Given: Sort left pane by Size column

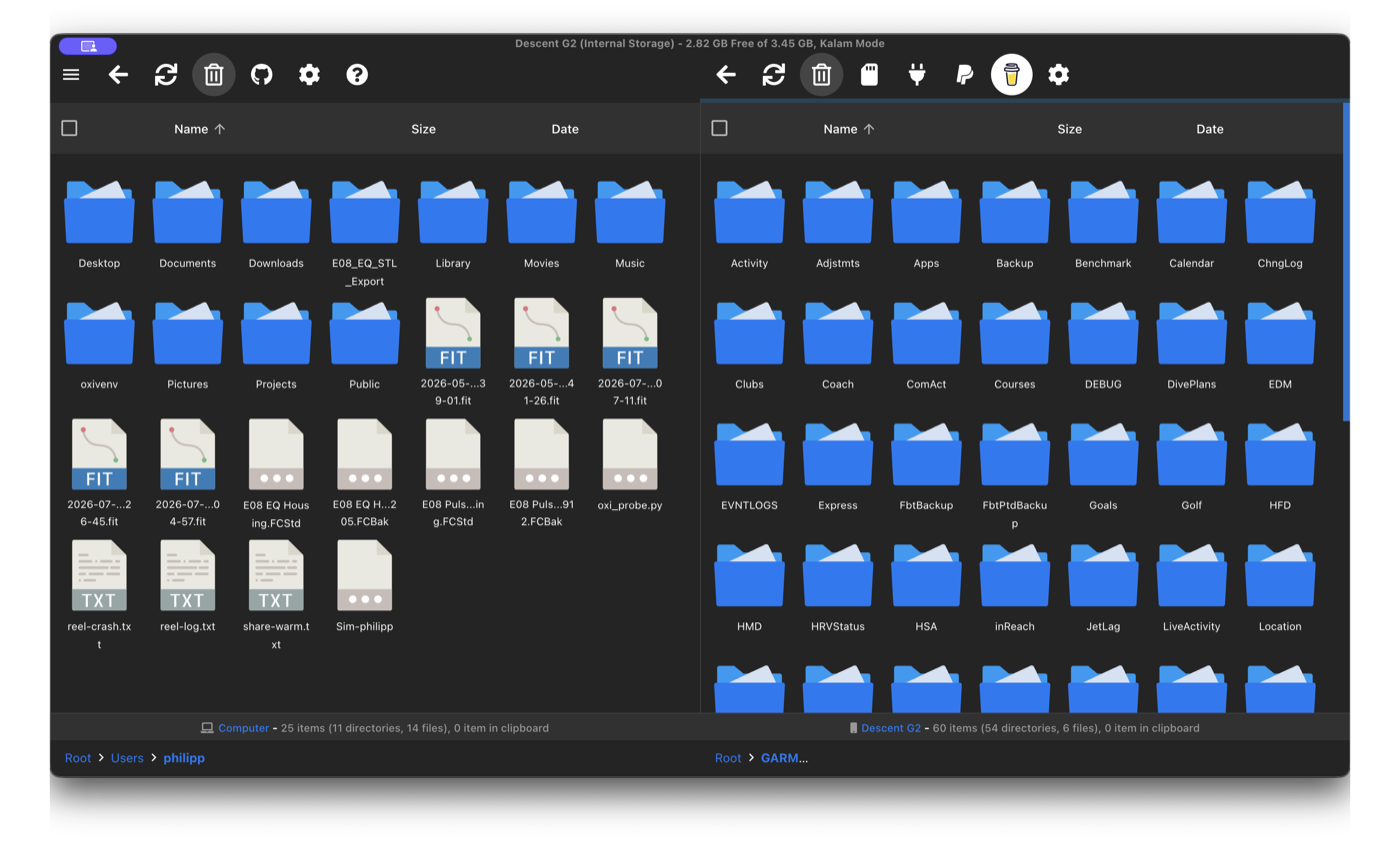Looking at the screenshot, I should (x=424, y=129).
